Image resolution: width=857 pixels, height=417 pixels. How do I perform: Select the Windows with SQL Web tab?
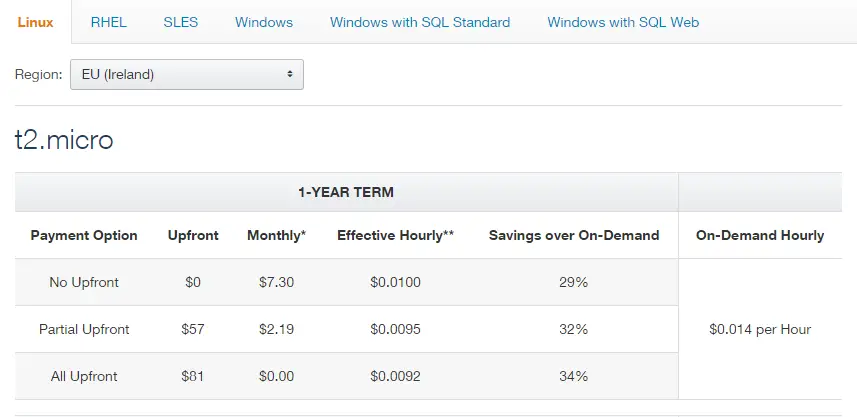[x=623, y=22]
